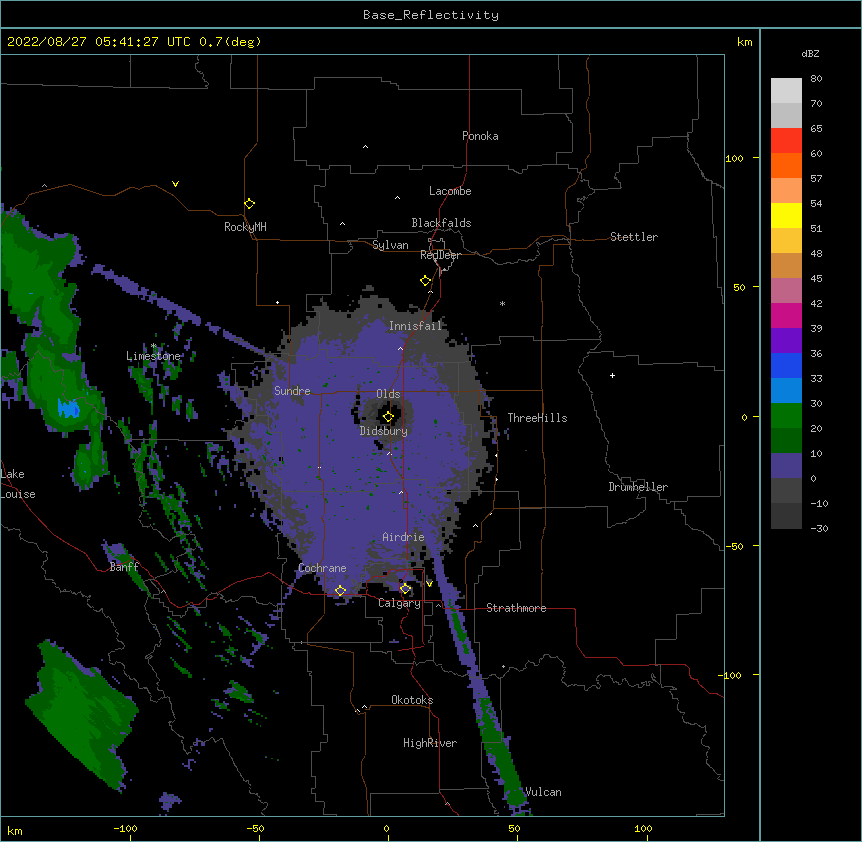Click the HighRiver label
The width and height of the screenshot is (862, 842).
tap(430, 743)
